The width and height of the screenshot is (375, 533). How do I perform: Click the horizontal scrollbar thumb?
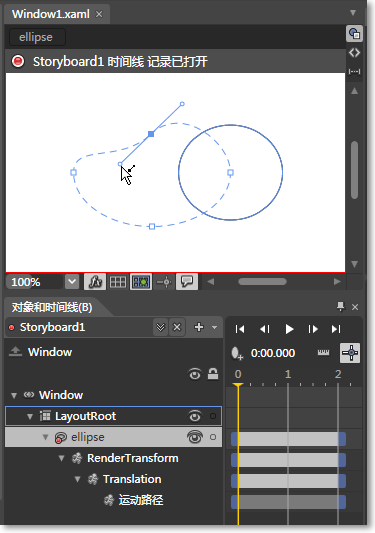[262, 281]
